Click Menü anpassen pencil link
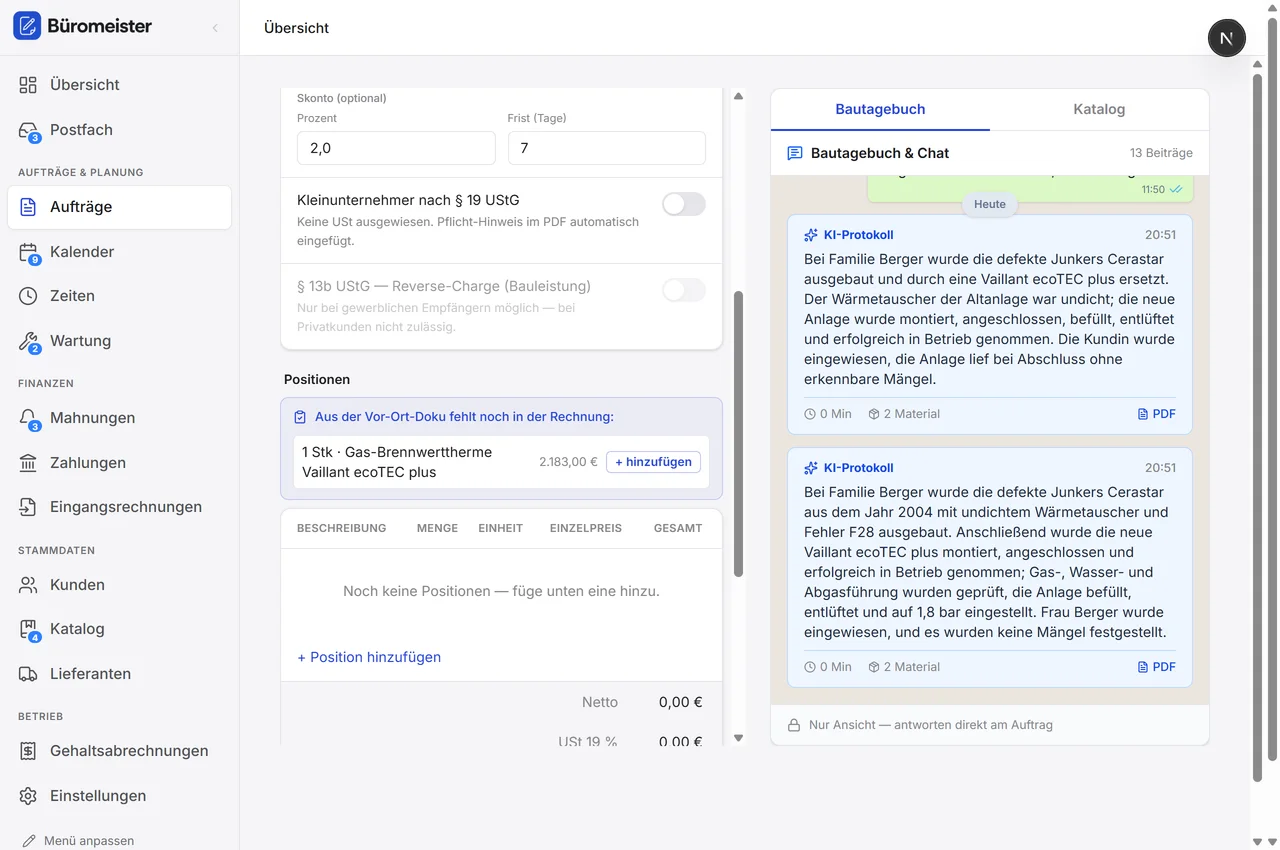Image resolution: width=1280 pixels, height=850 pixels. point(78,841)
